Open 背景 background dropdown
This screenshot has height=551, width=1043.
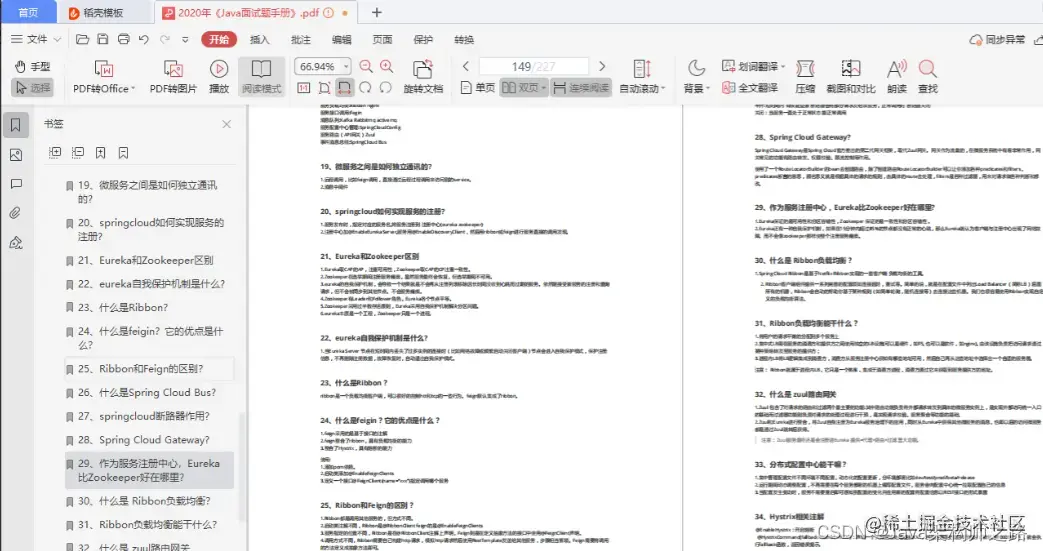[696, 77]
